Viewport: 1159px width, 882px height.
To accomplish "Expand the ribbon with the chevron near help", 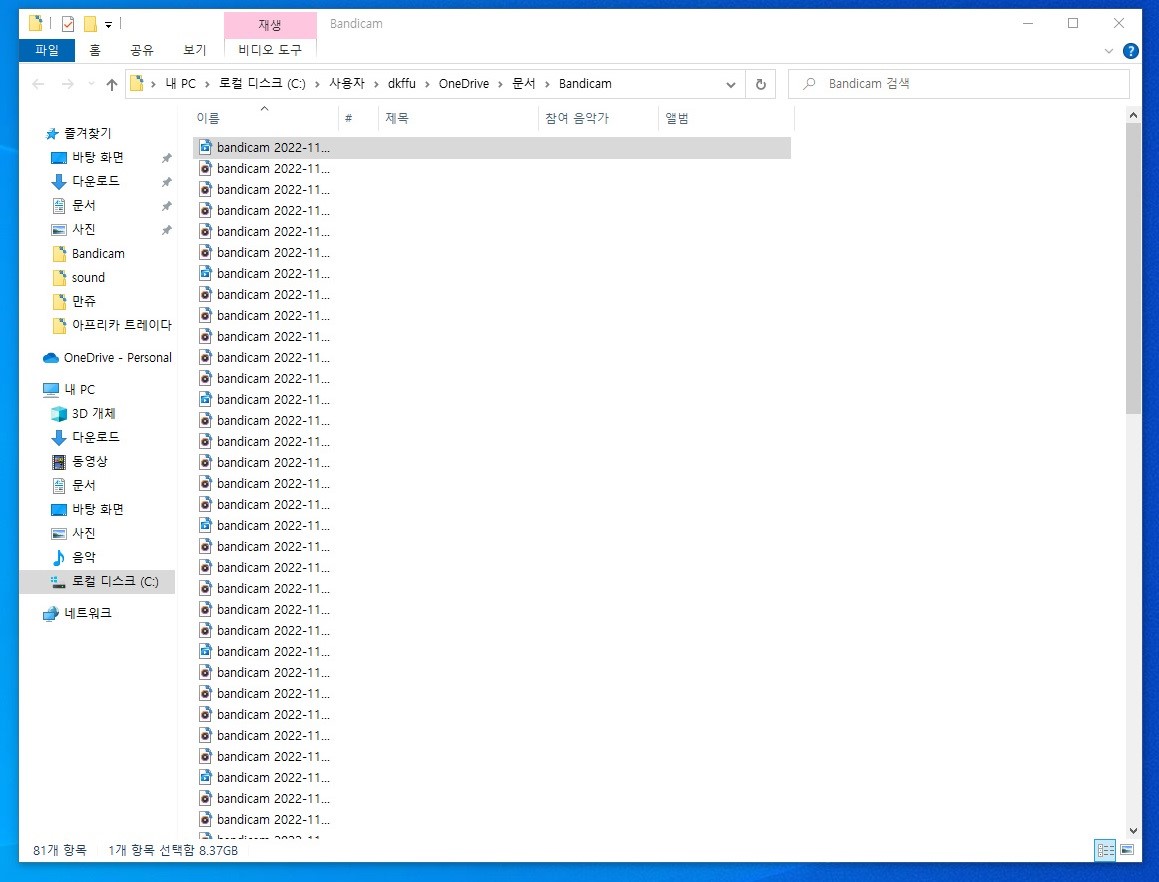I will click(1108, 51).
